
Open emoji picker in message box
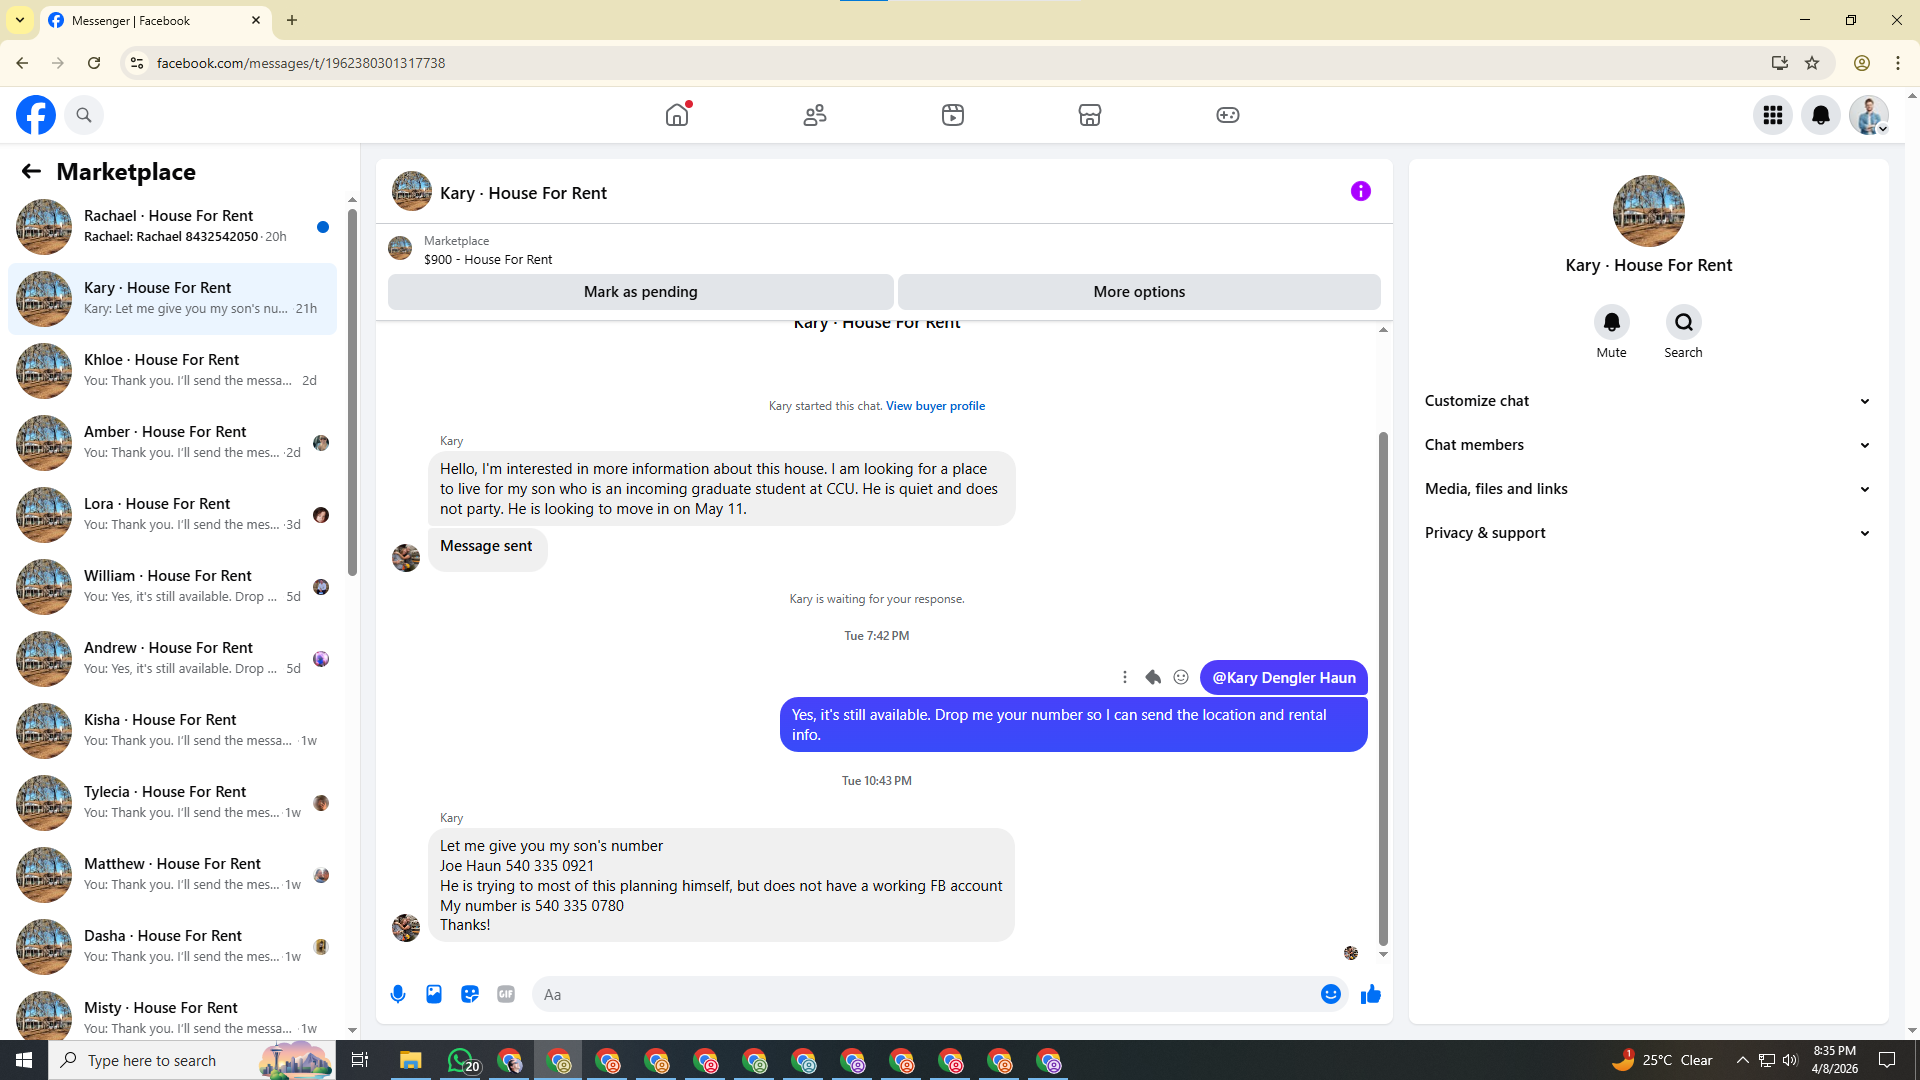(1330, 994)
